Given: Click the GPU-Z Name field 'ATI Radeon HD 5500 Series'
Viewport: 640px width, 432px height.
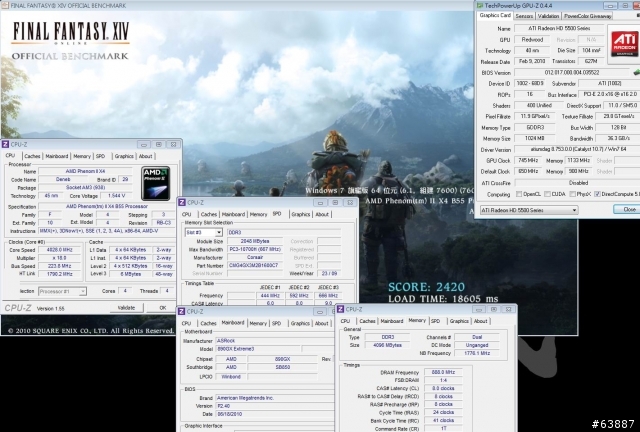Looking at the screenshot, I should pos(559,28).
